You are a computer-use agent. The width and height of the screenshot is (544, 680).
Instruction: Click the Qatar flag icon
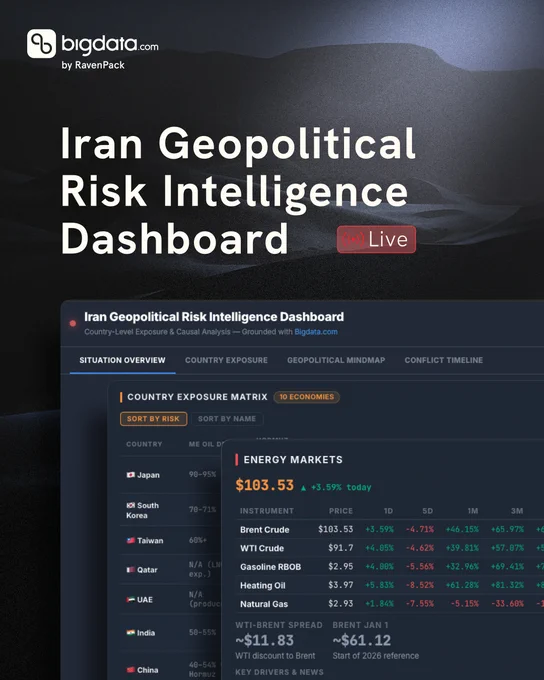[x=131, y=569]
